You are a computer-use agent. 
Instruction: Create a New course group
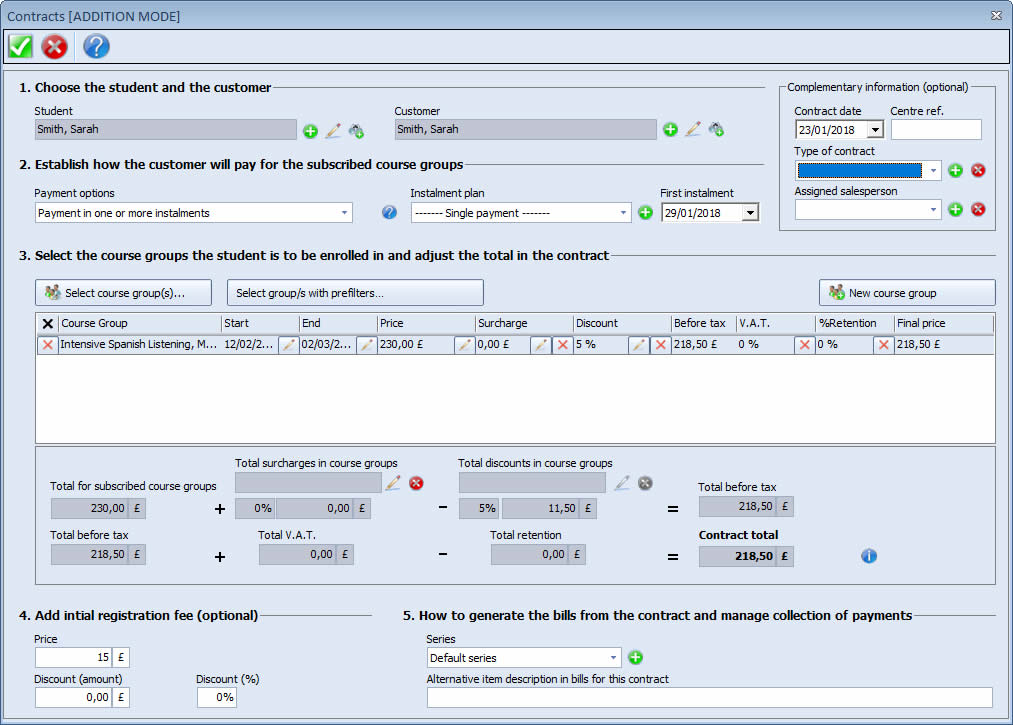pos(907,293)
